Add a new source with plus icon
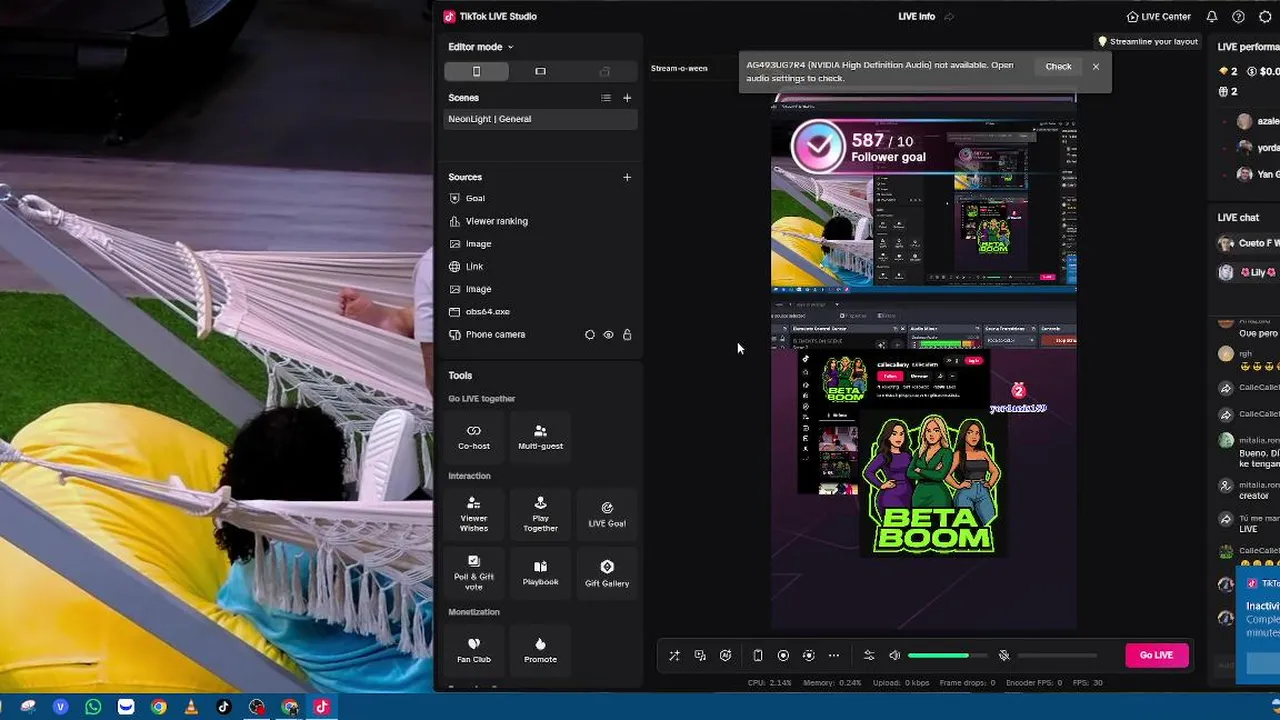This screenshot has height=720, width=1280. coord(627,177)
